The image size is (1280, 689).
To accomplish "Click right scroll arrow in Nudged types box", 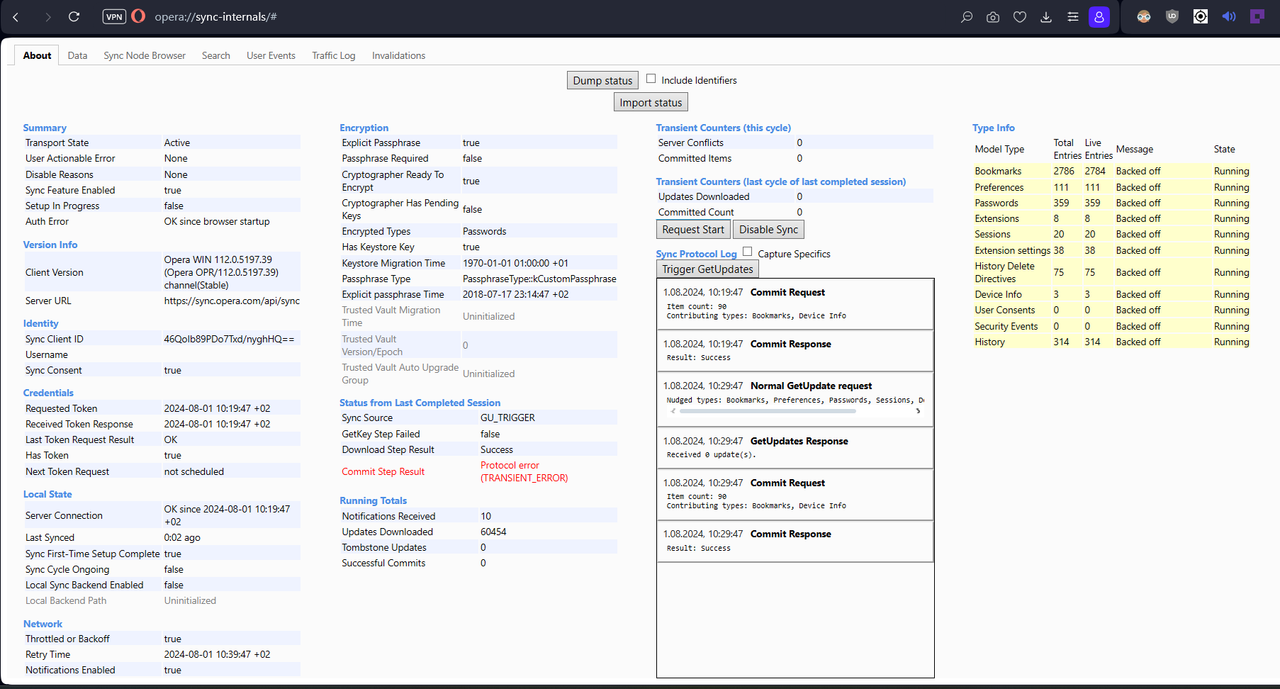I will coord(919,410).
